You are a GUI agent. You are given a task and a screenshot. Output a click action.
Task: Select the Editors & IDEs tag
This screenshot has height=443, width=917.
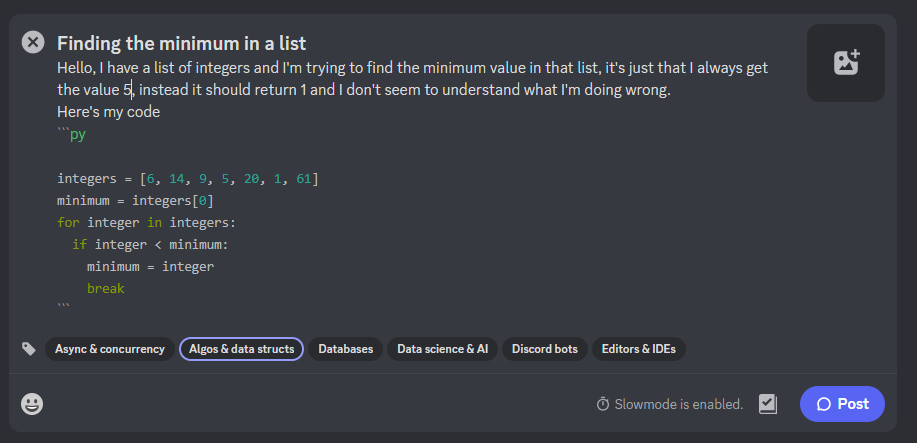point(638,349)
